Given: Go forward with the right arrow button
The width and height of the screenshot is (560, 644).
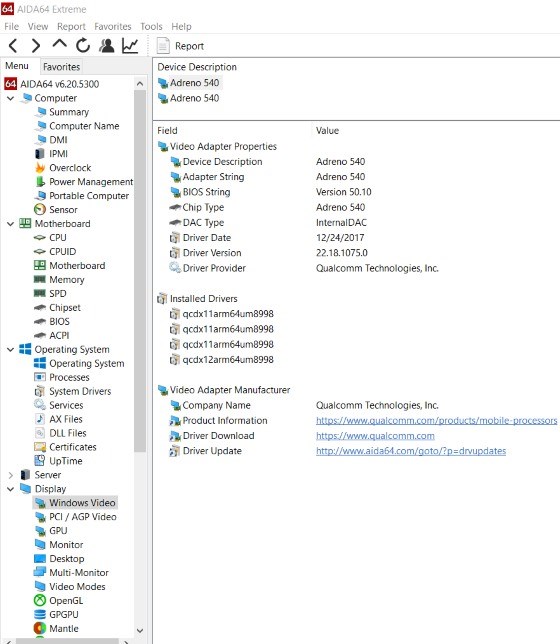Looking at the screenshot, I should tap(36, 46).
